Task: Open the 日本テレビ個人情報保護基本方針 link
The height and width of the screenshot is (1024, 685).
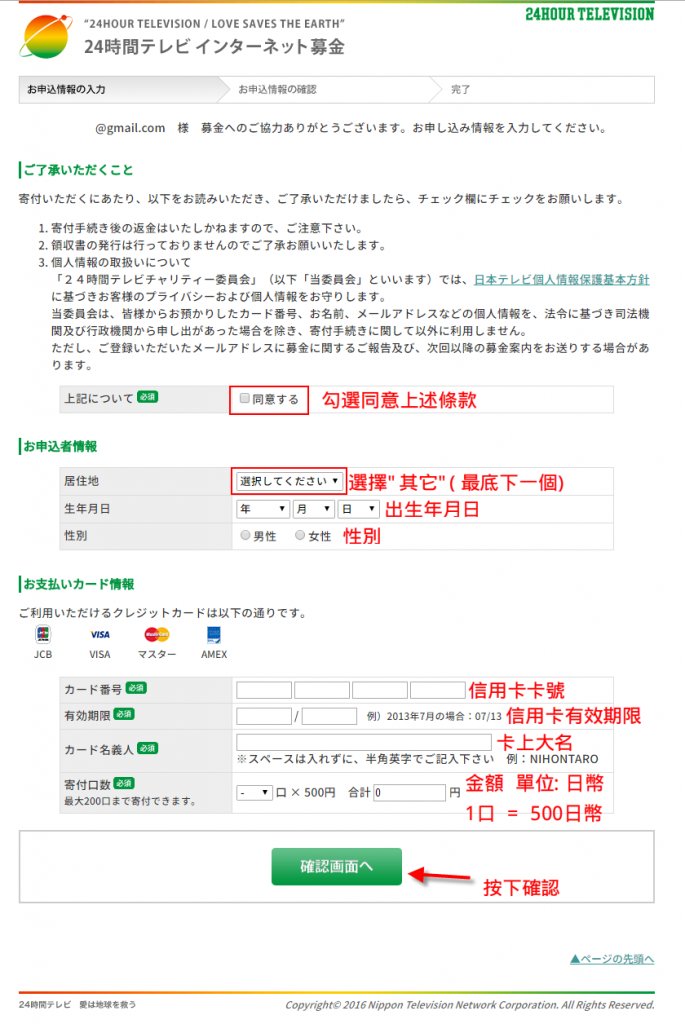Action: (562, 280)
